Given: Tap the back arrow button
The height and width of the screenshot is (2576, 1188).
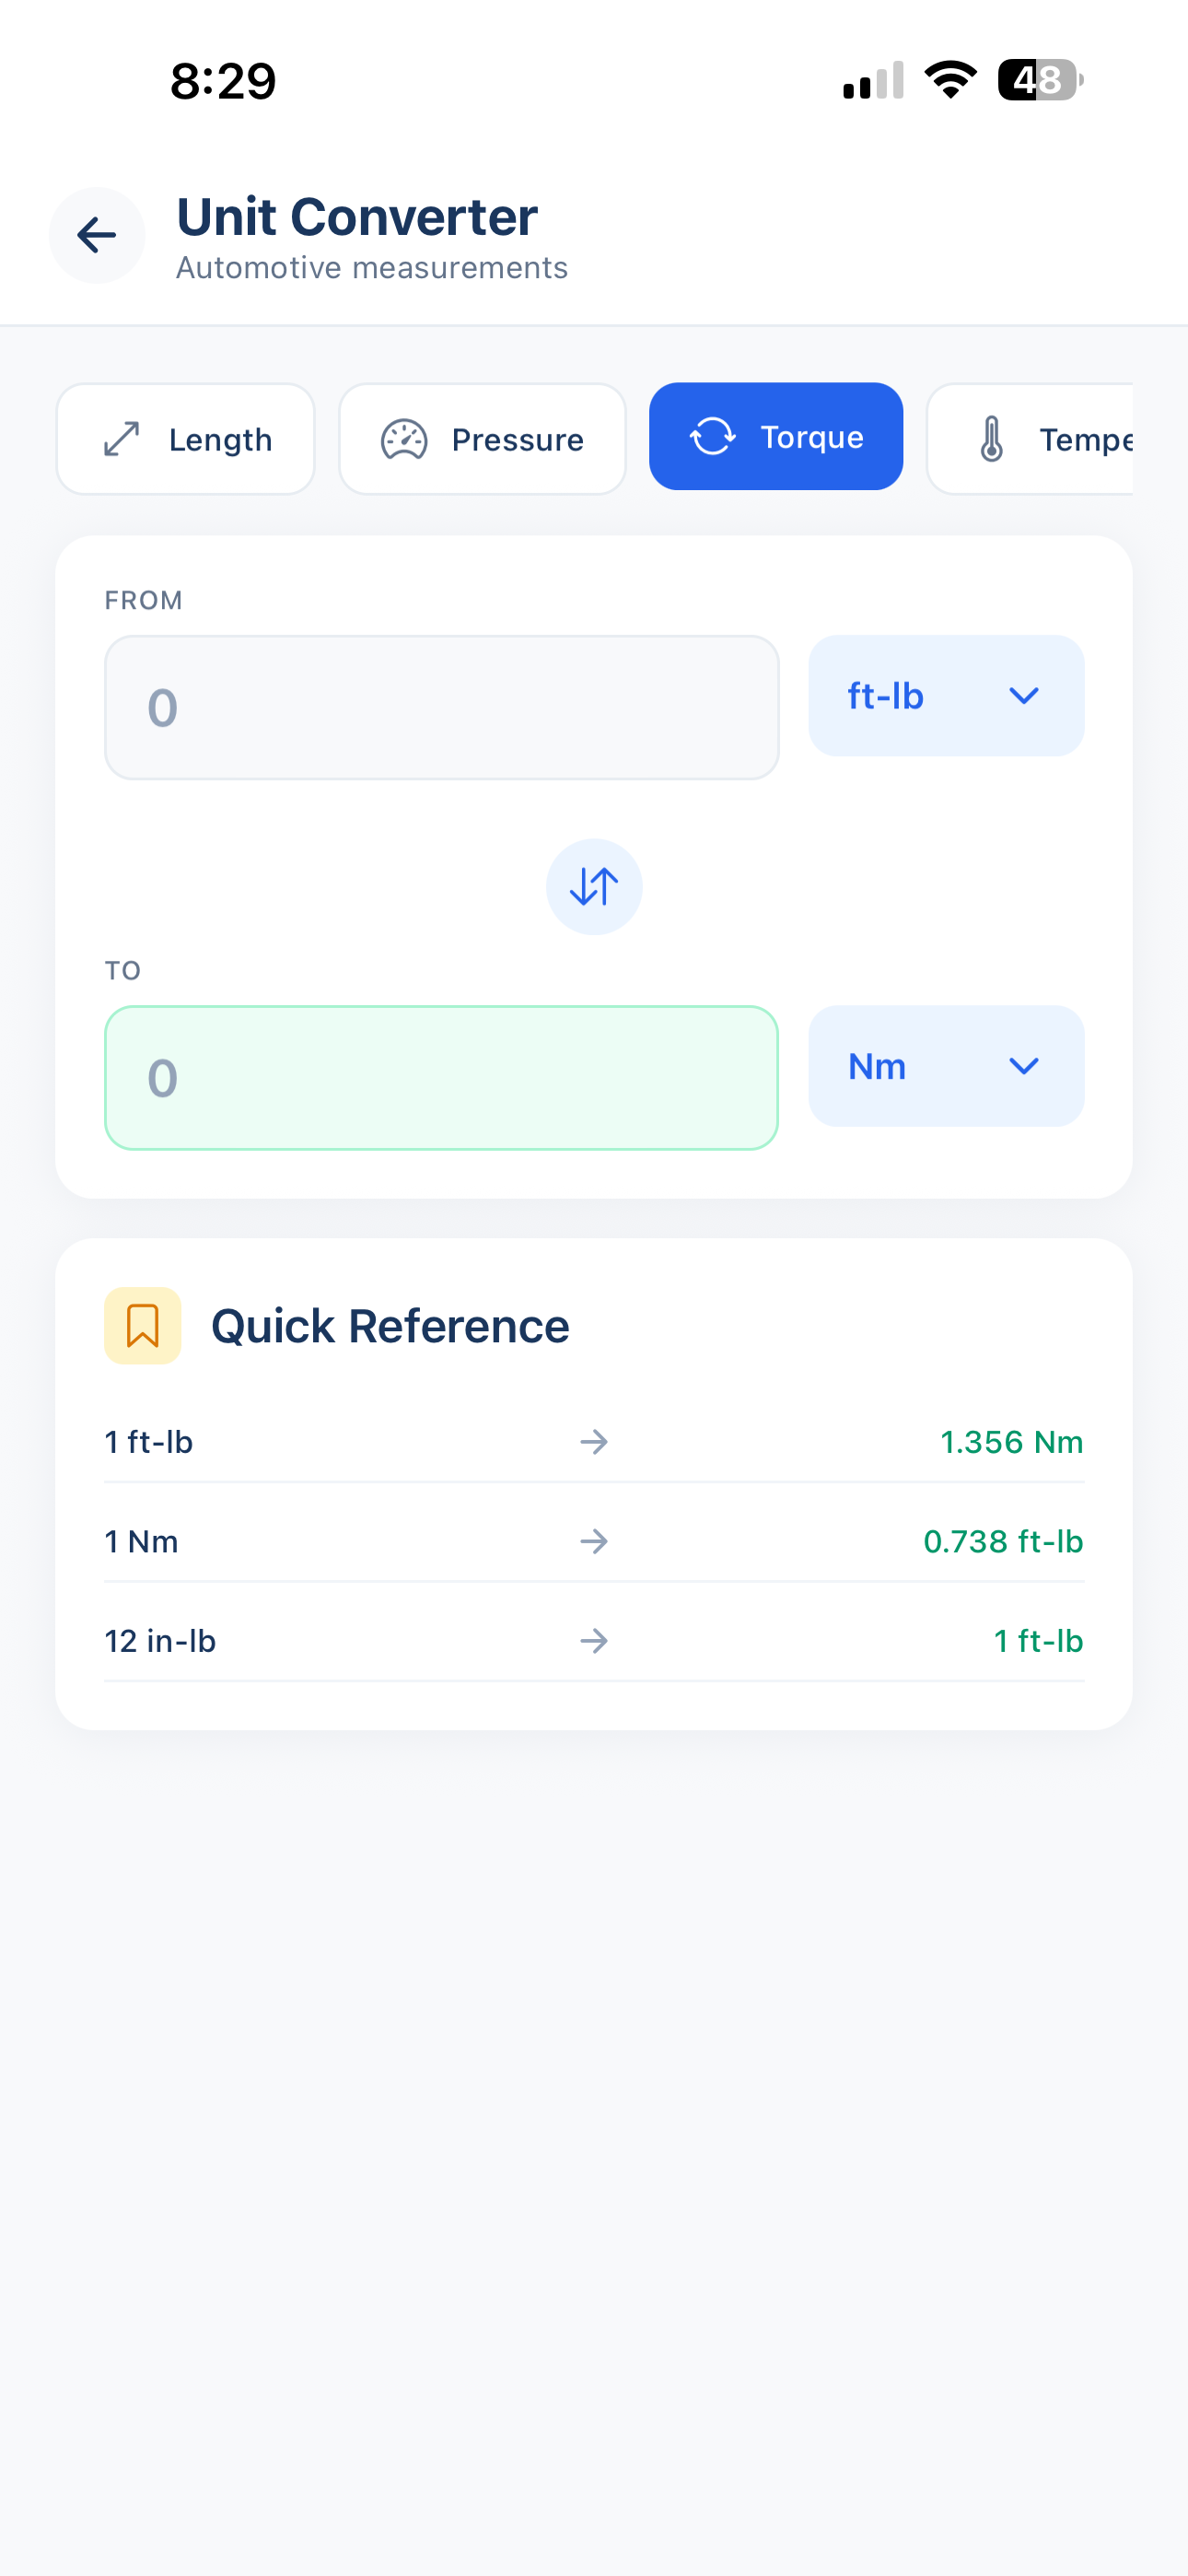Looking at the screenshot, I should coord(97,236).
